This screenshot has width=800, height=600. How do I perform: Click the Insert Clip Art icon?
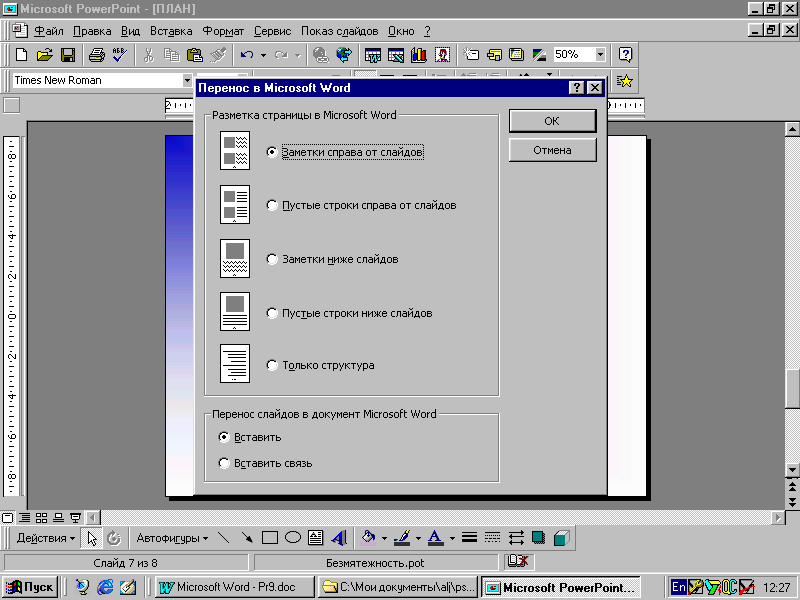tap(442, 55)
